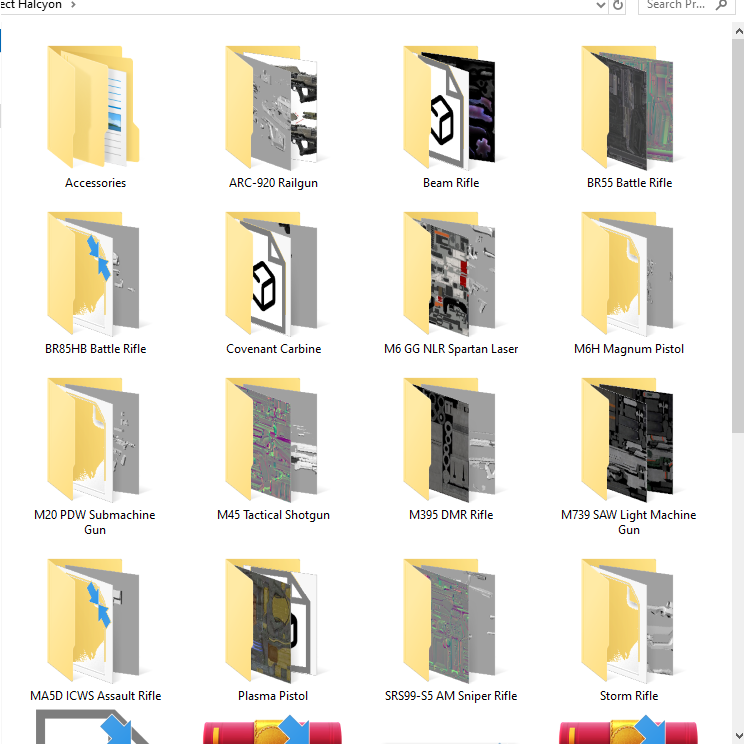Click the BR85HB Battle Rifle name label

[x=95, y=349]
